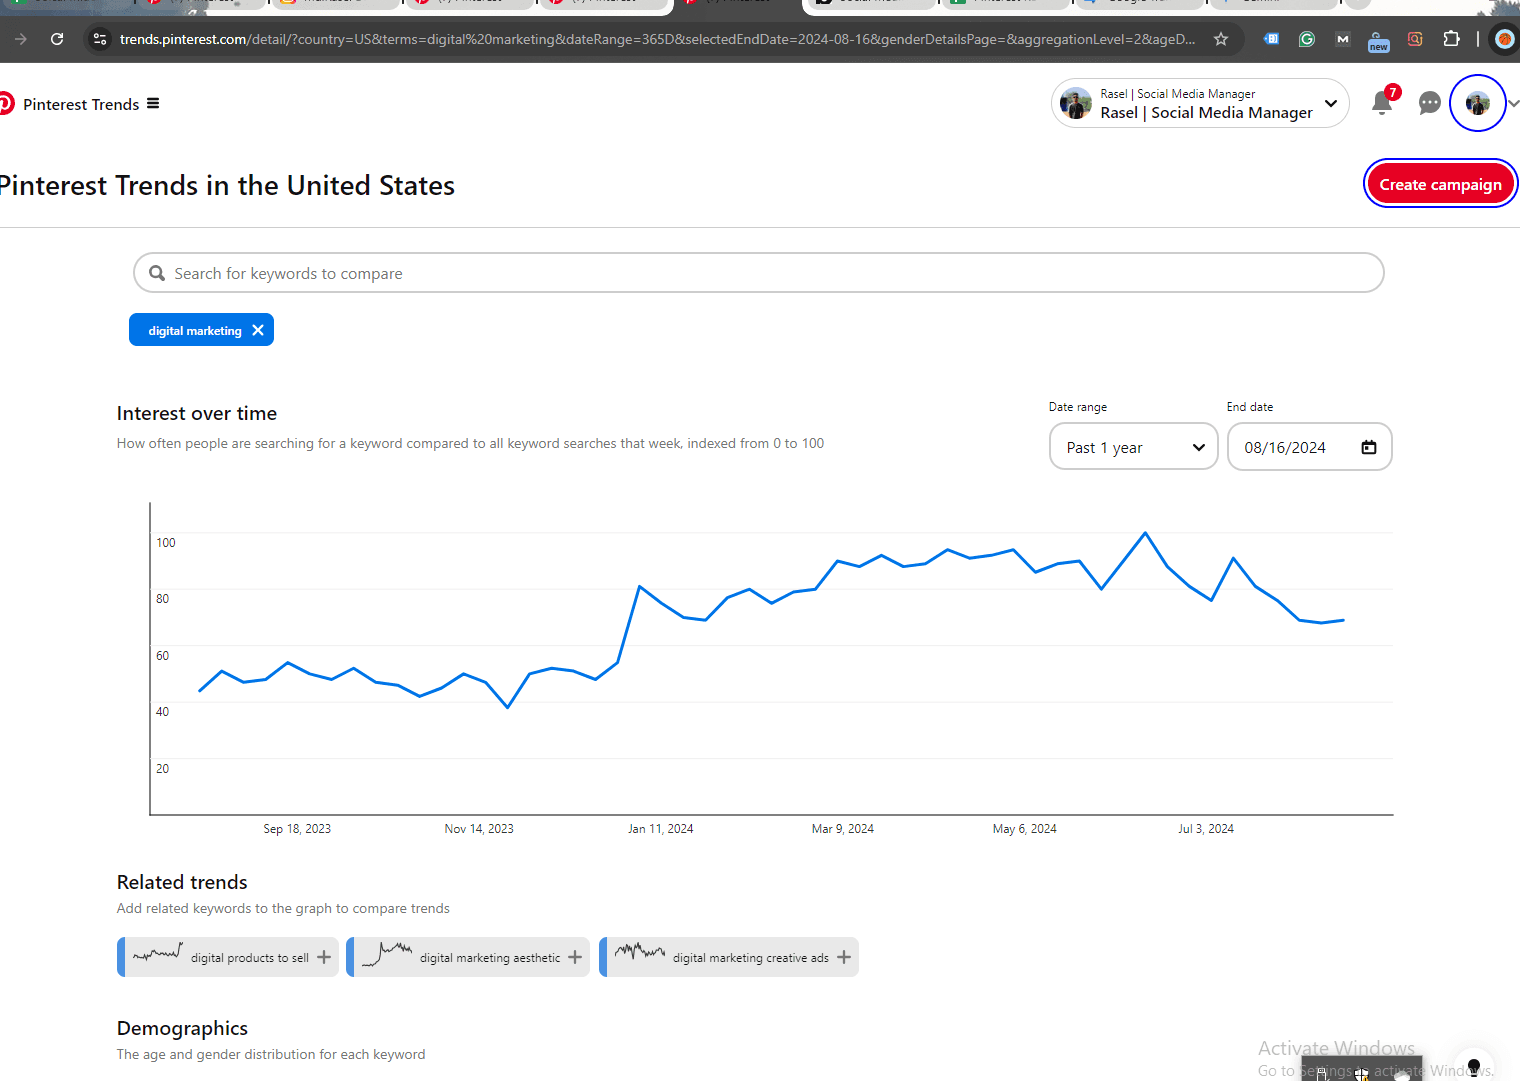Click the trends.pinterest.com address bar URL
Image resolution: width=1520 pixels, height=1081 pixels.
coord(657,39)
